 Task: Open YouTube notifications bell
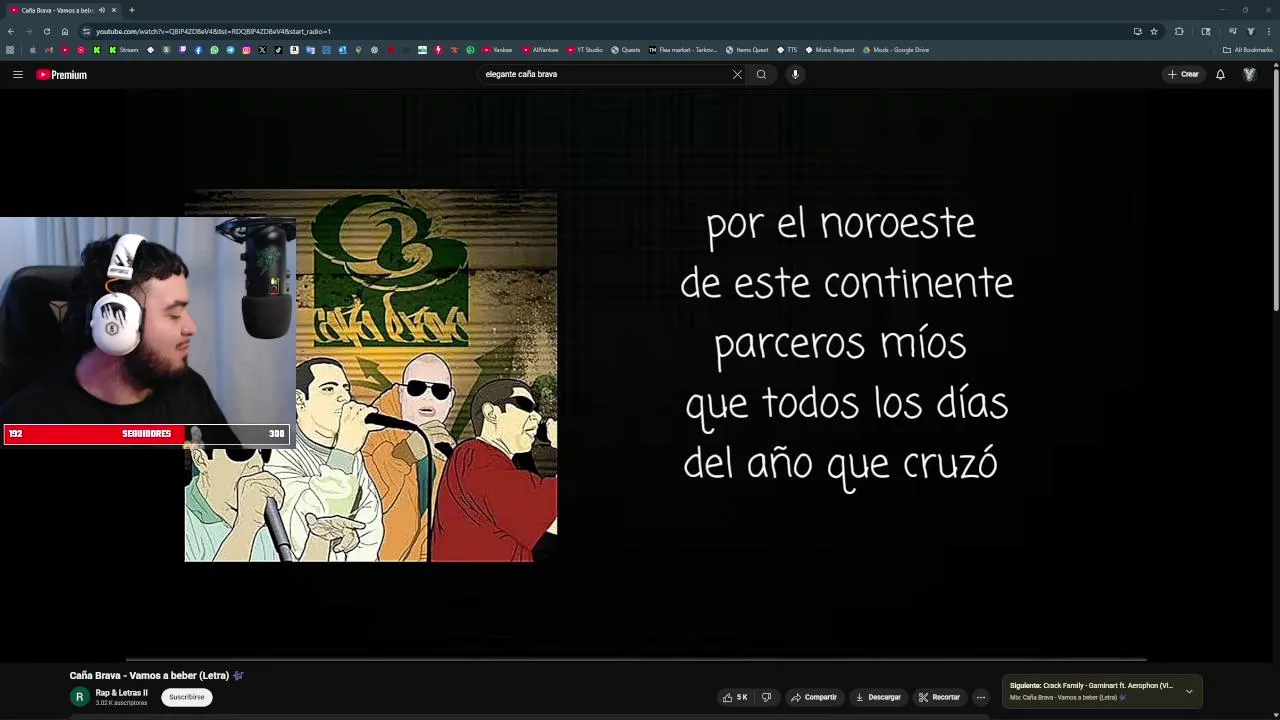(1220, 74)
